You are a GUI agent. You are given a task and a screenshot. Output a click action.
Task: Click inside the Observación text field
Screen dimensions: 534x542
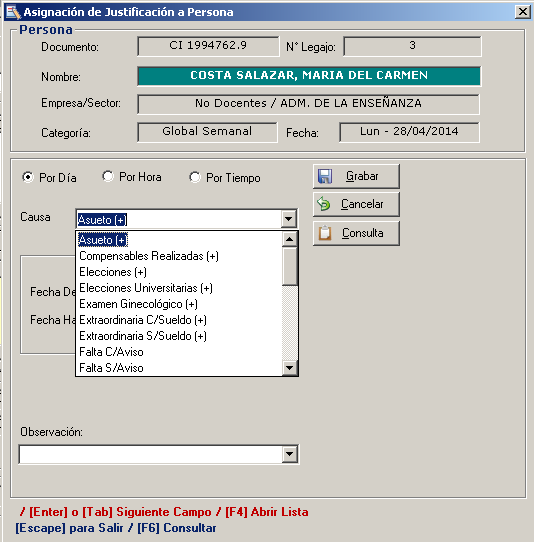click(x=150, y=454)
